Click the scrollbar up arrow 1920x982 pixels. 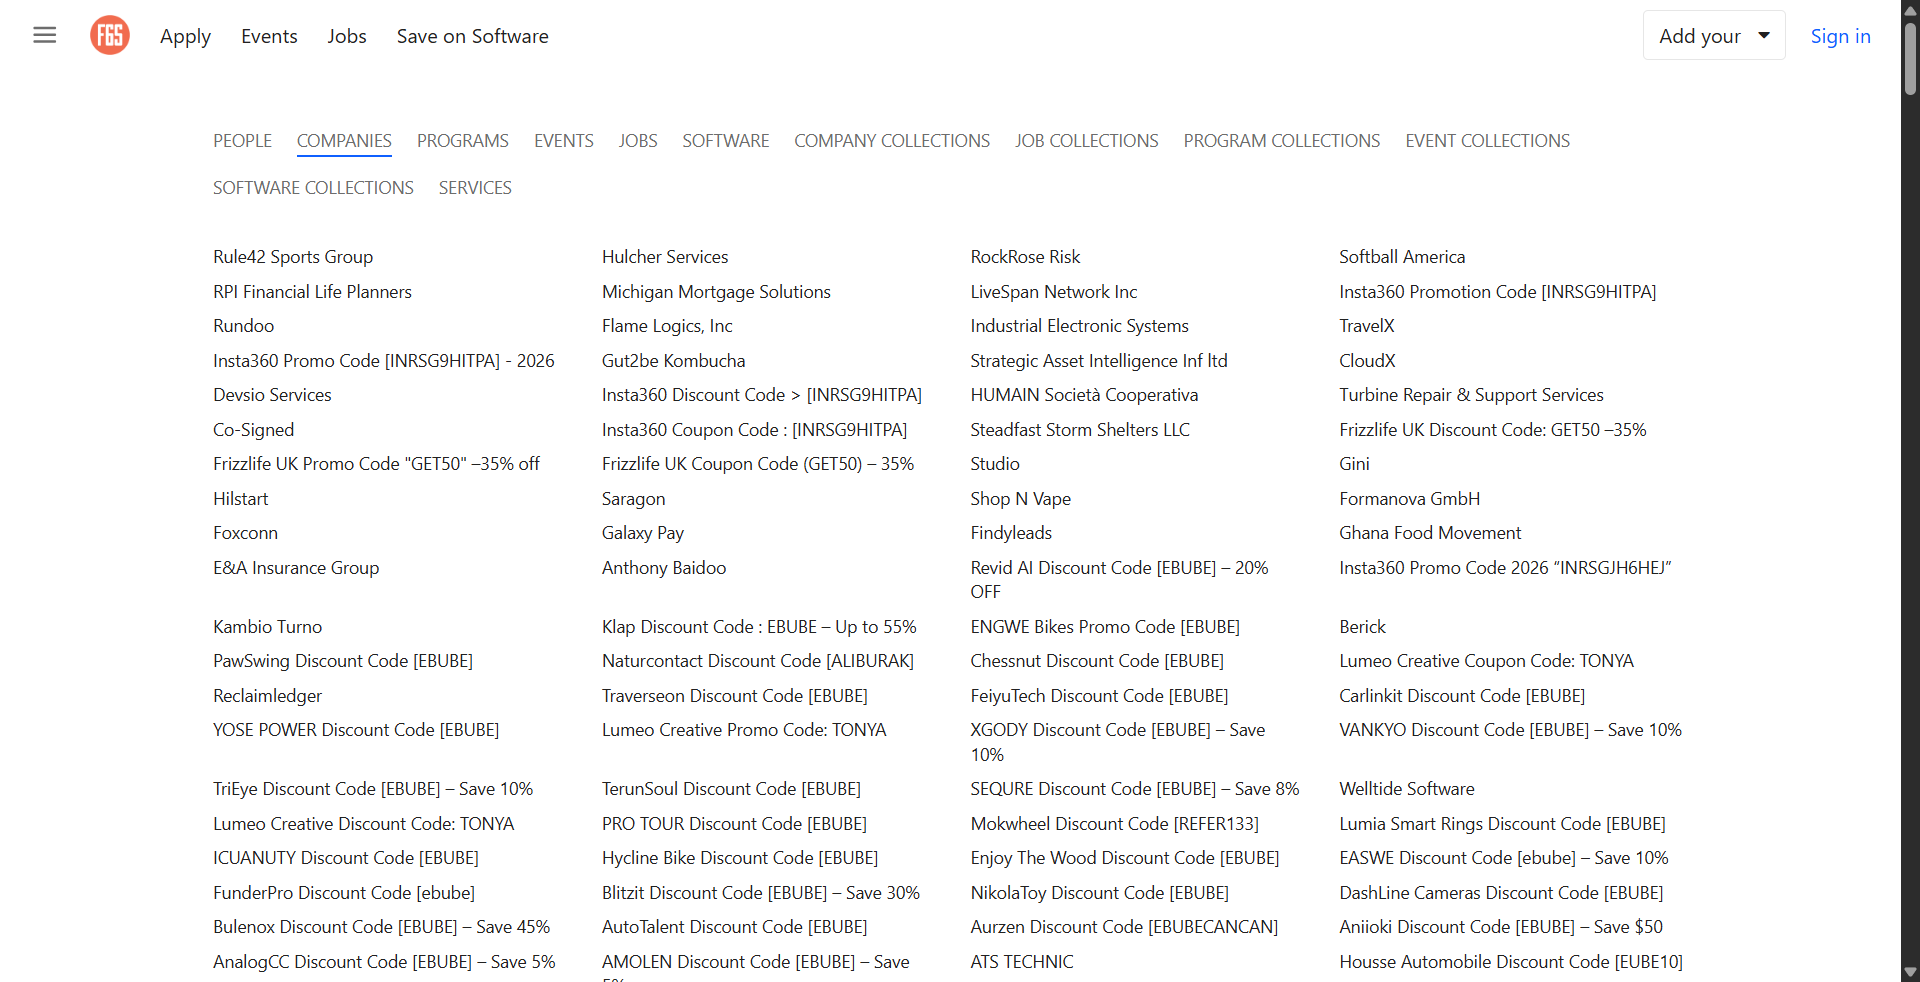pos(1910,9)
